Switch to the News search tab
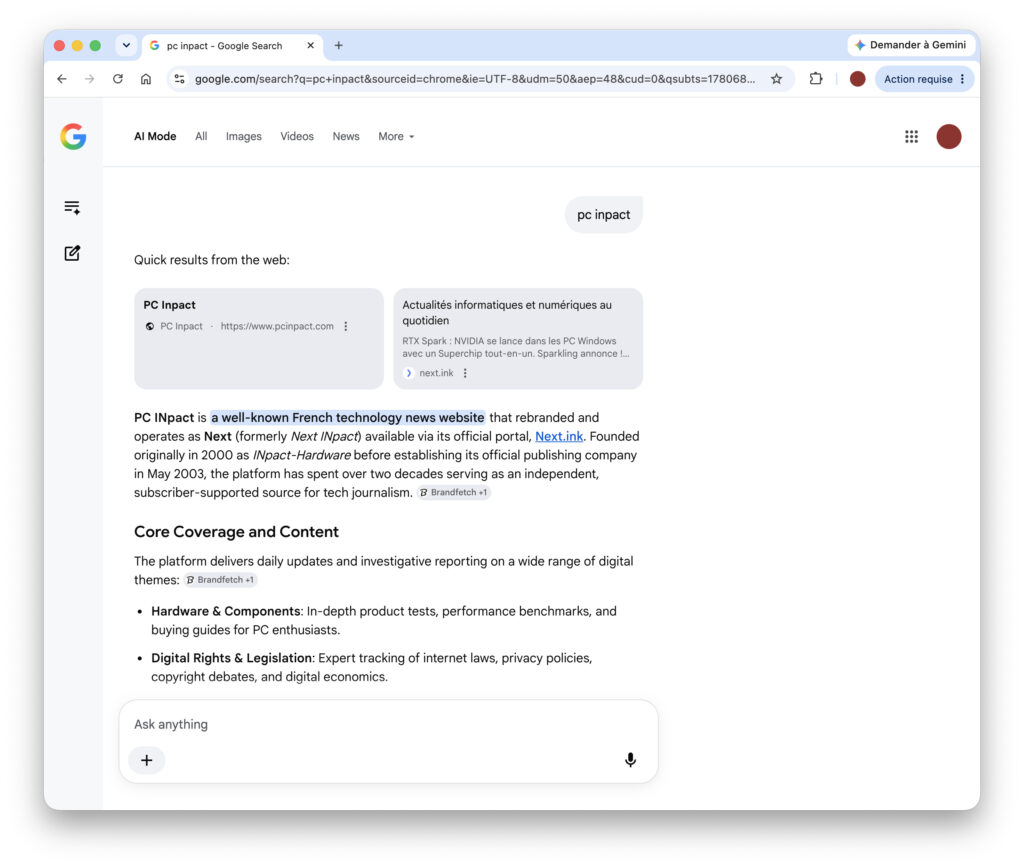This screenshot has width=1024, height=868. click(345, 137)
